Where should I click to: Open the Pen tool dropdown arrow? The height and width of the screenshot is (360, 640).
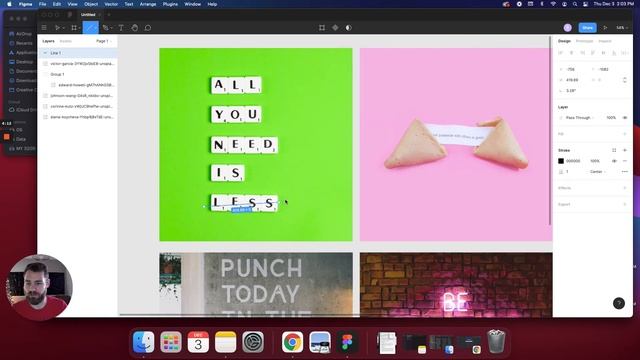pyautogui.click(x=111, y=28)
